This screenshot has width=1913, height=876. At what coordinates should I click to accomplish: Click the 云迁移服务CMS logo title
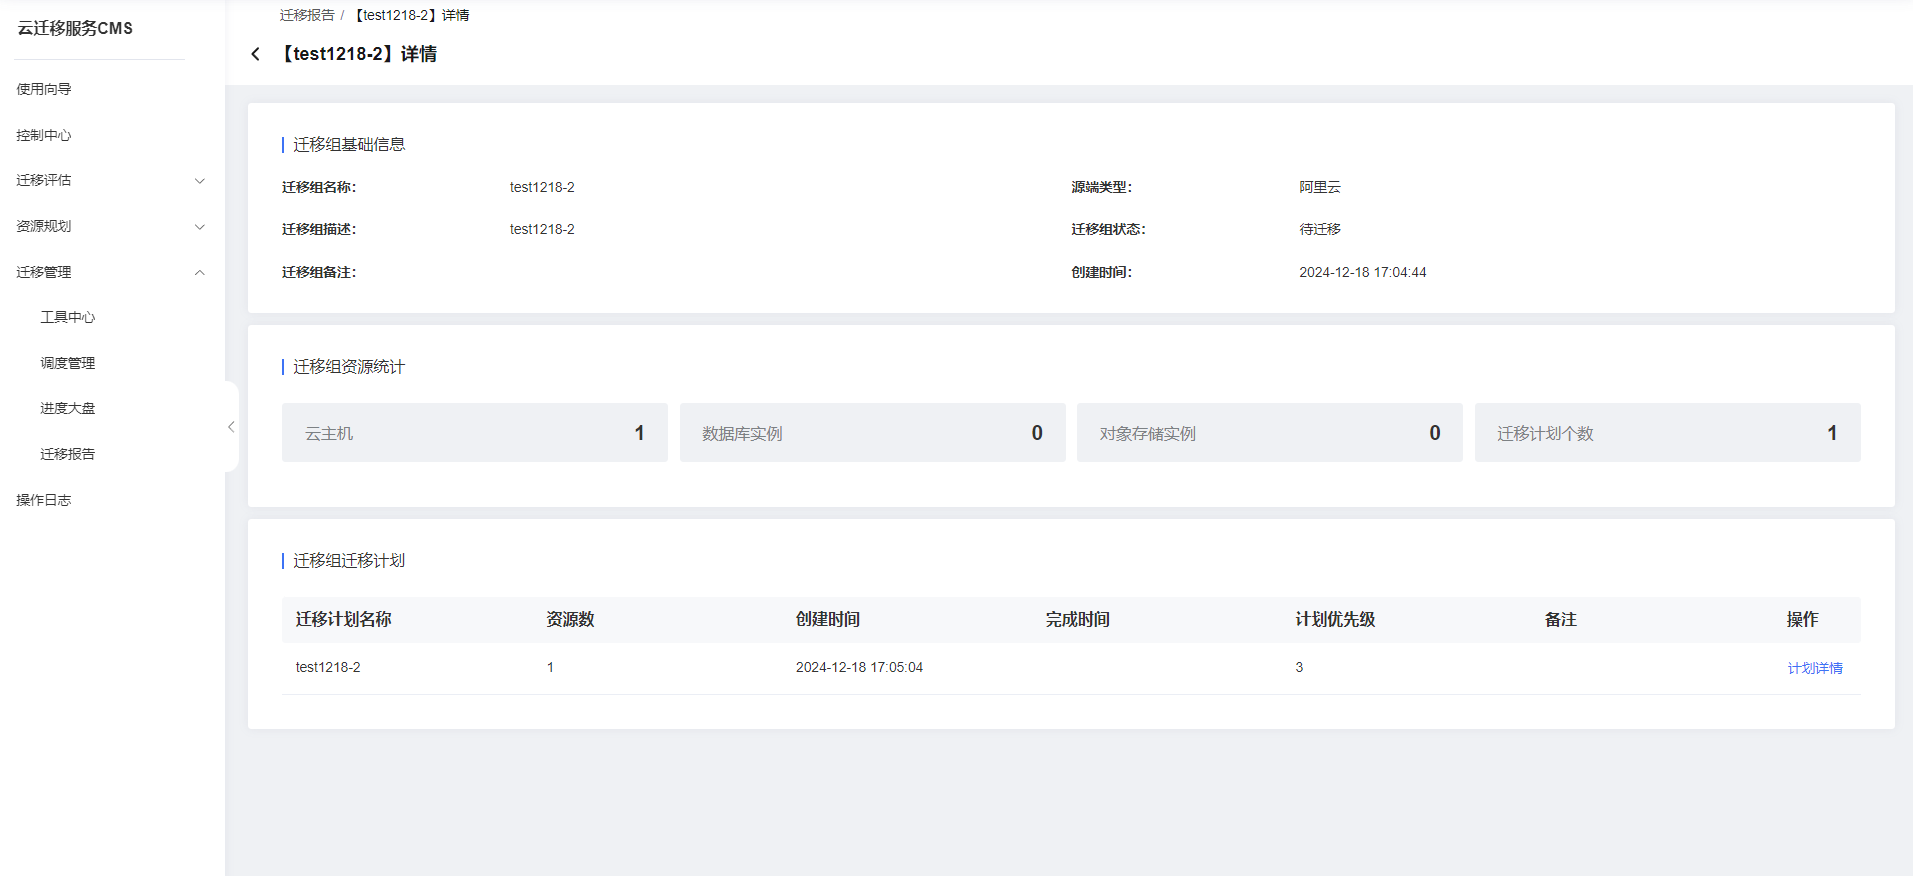[75, 28]
